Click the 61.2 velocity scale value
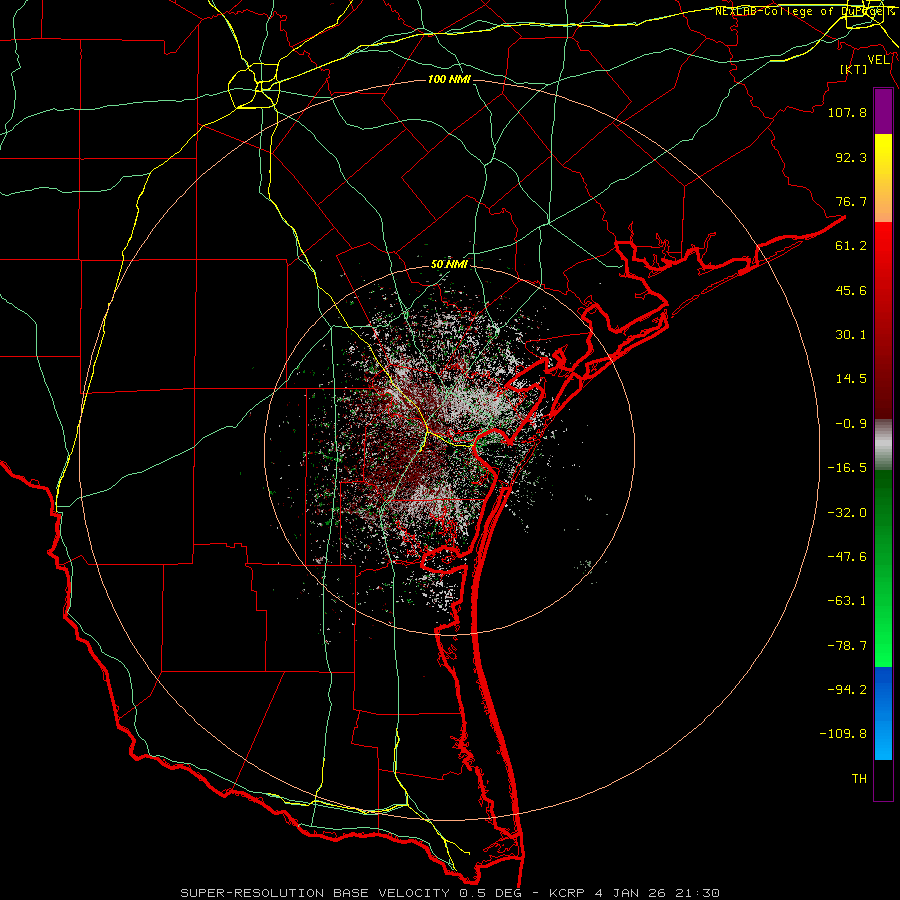 pyautogui.click(x=851, y=246)
